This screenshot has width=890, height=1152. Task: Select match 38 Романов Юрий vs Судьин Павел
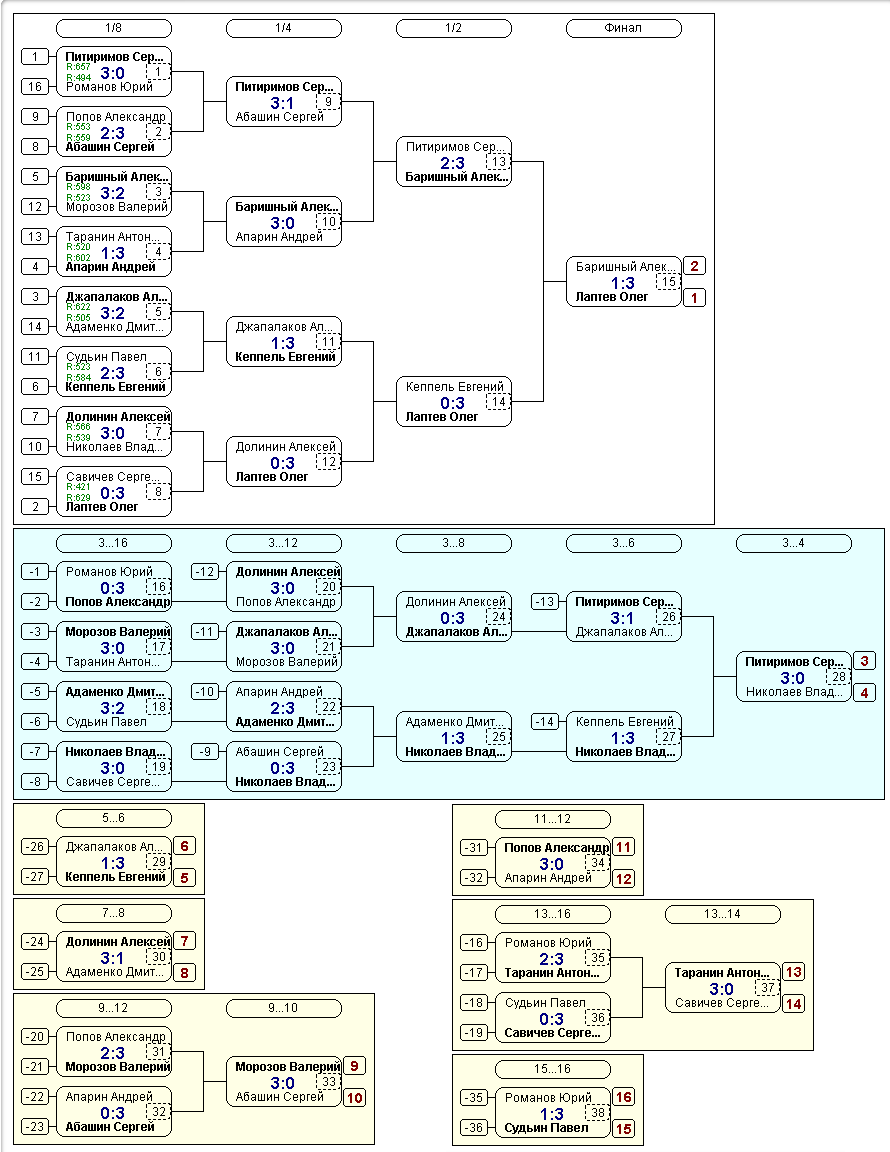coord(553,1112)
